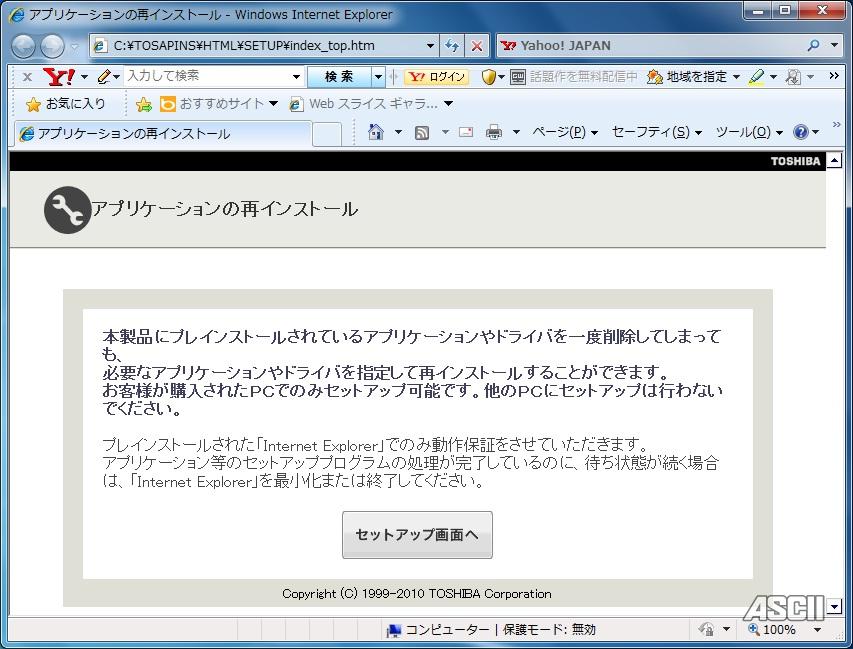Click the Home icon
Viewport: 853px width, 649px height.
(376, 132)
